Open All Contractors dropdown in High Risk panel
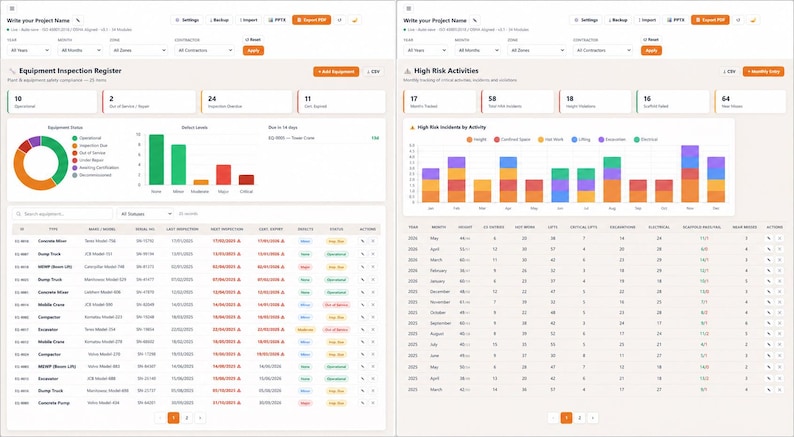This screenshot has width=794, height=437. 603,50
